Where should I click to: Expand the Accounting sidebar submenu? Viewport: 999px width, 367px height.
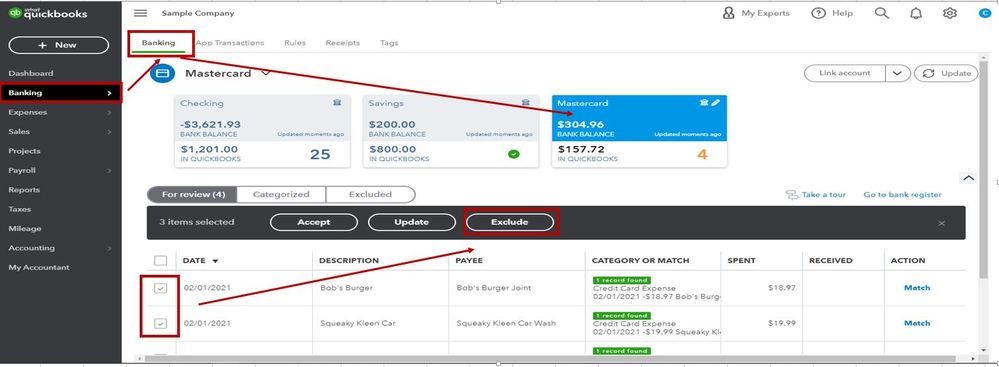point(110,248)
